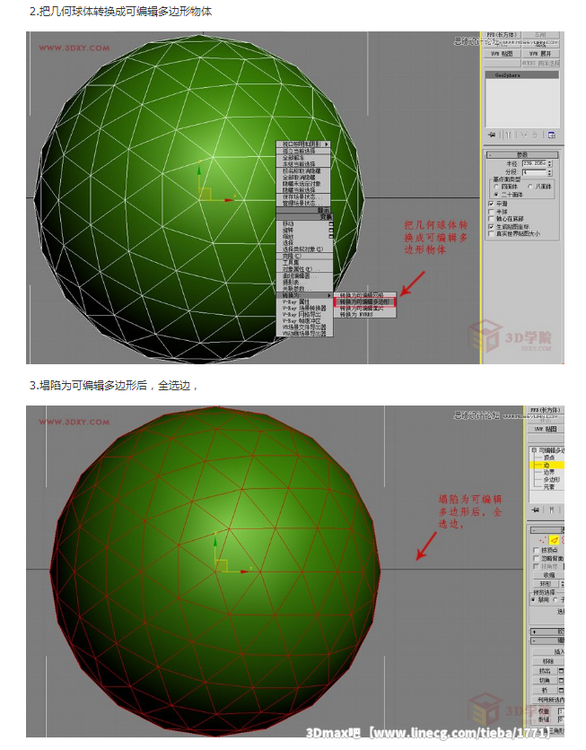Pin the stack icon below the 可编辑多边形 tree
The width and height of the screenshot is (586, 750).
535,510
